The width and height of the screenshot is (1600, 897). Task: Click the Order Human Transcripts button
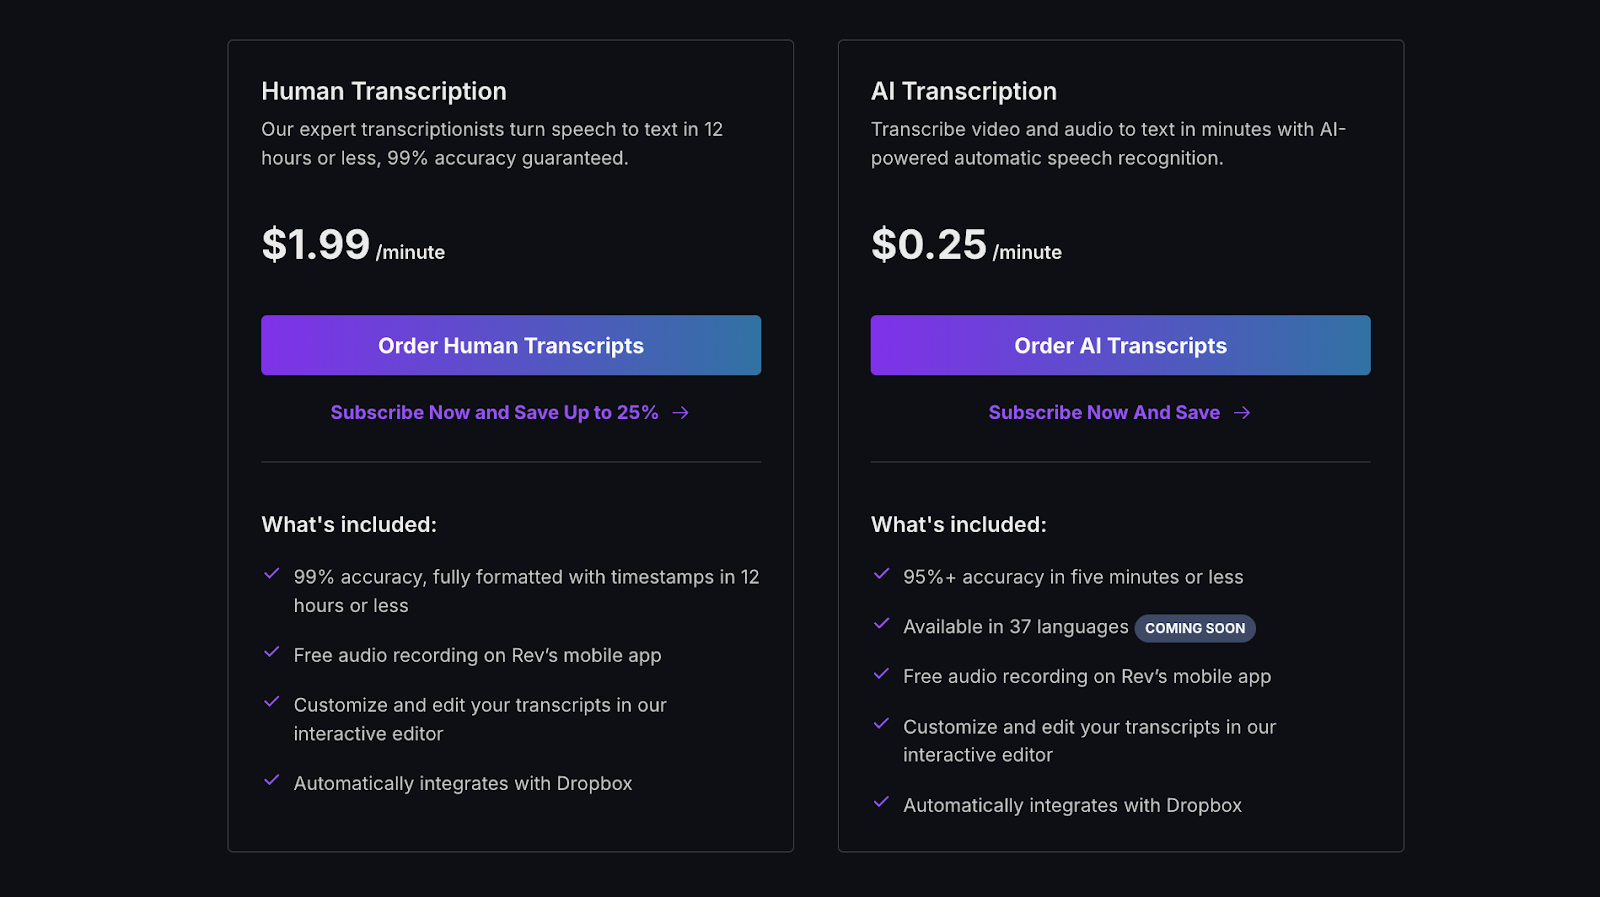pos(511,345)
